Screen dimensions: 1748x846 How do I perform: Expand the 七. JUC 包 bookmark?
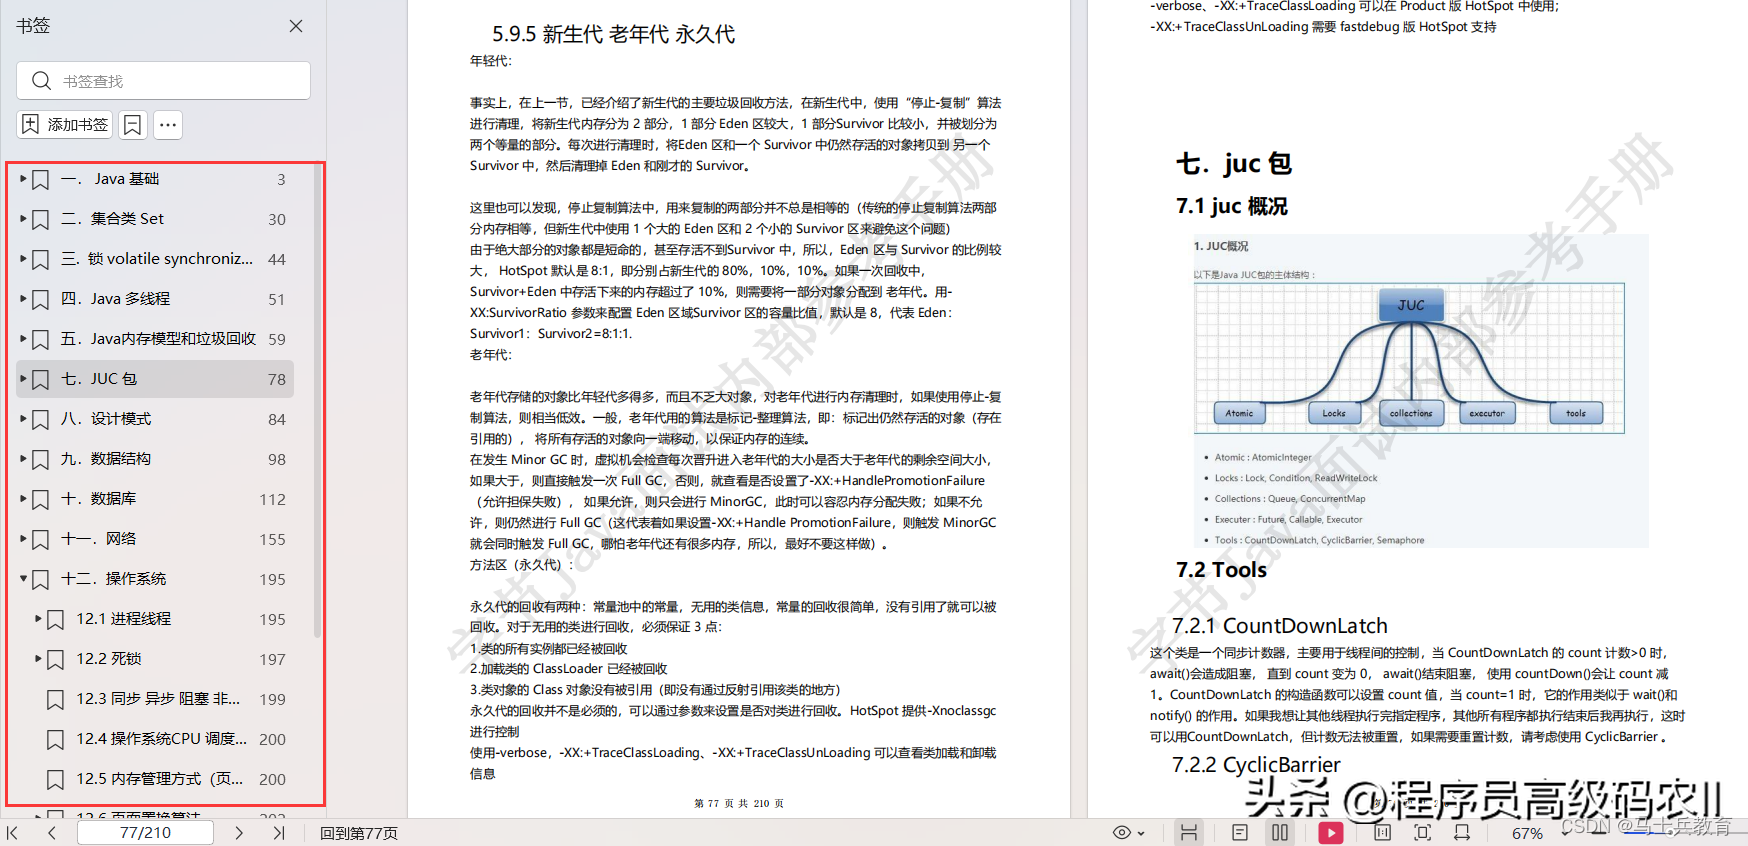[23, 379]
